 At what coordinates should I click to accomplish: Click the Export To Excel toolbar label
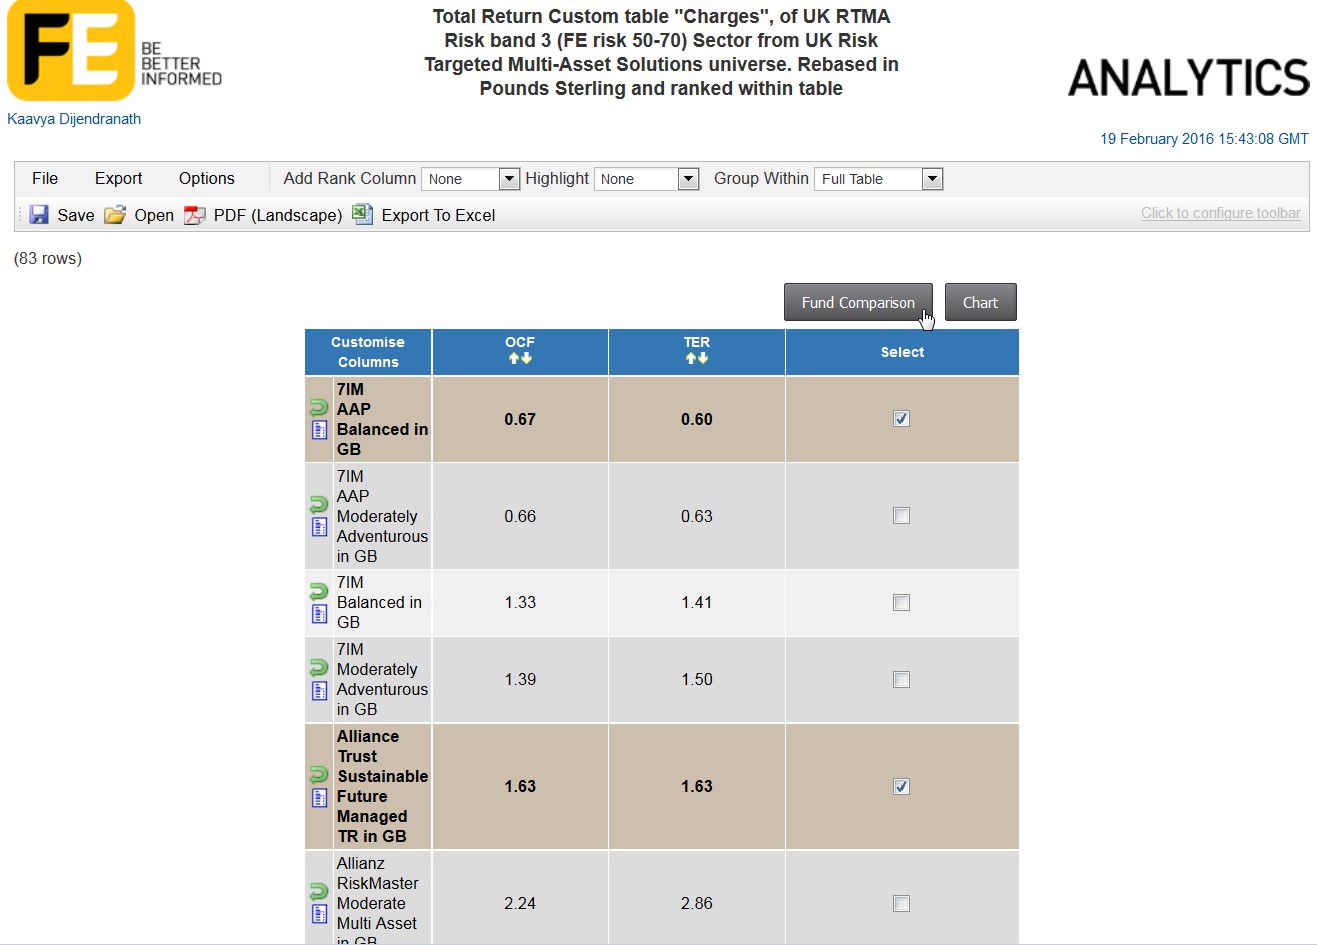click(x=439, y=215)
